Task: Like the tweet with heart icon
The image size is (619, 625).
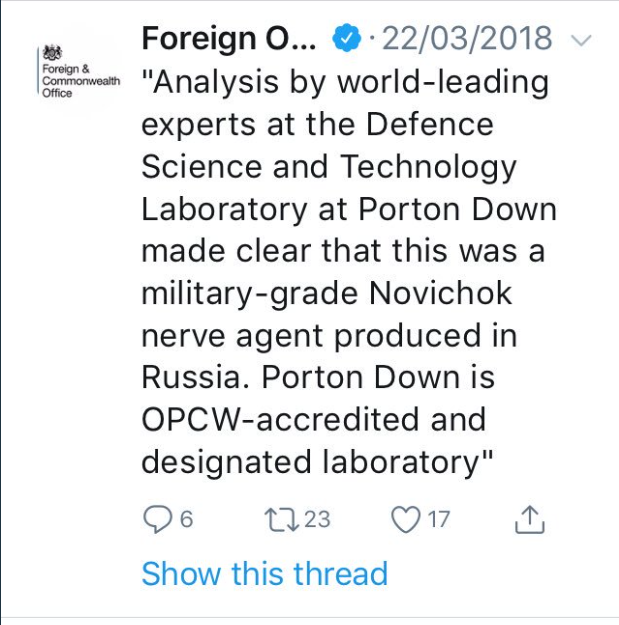Action: (x=404, y=518)
